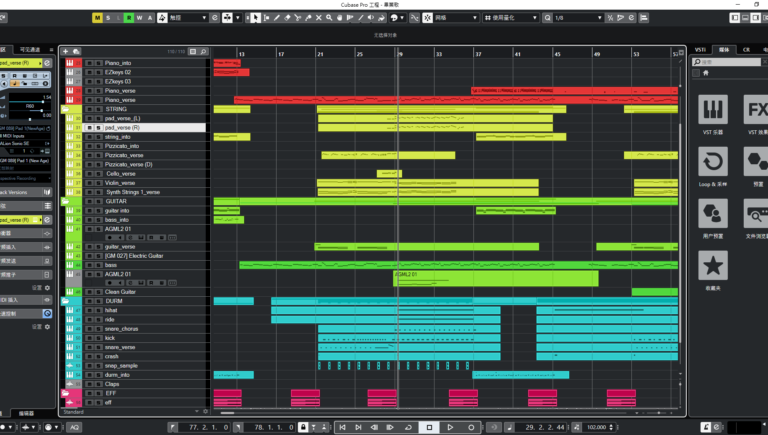Click the AQ button in bottom bar
The height and width of the screenshot is (435, 768).
(74, 427)
